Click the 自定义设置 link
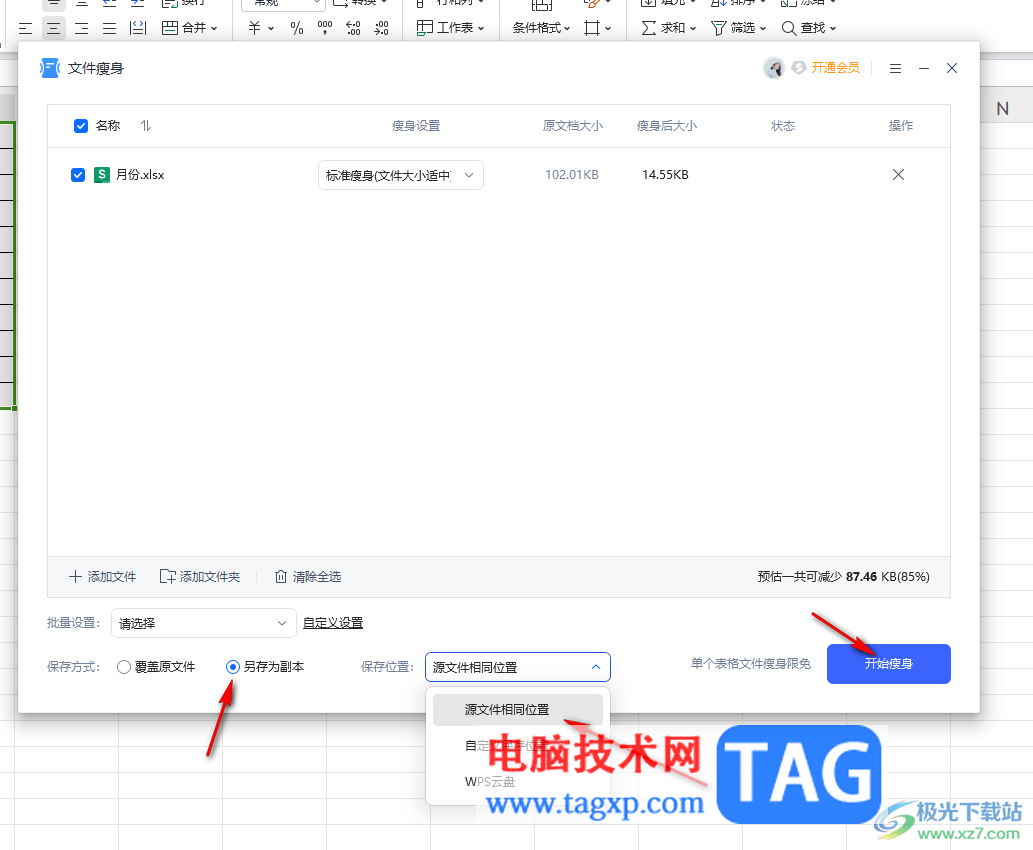Viewport: 1033px width, 850px height. coord(333,623)
